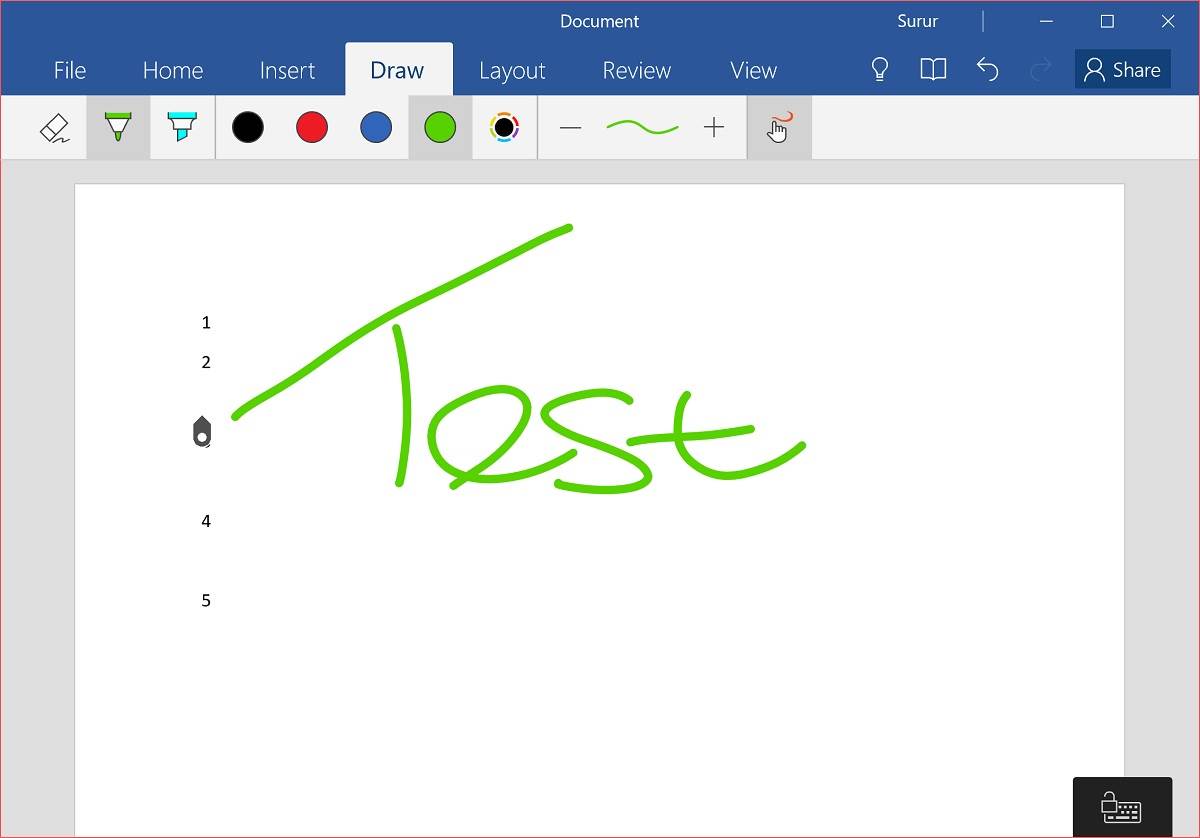
Task: Open the touch keyboard icon
Action: pos(1122,806)
